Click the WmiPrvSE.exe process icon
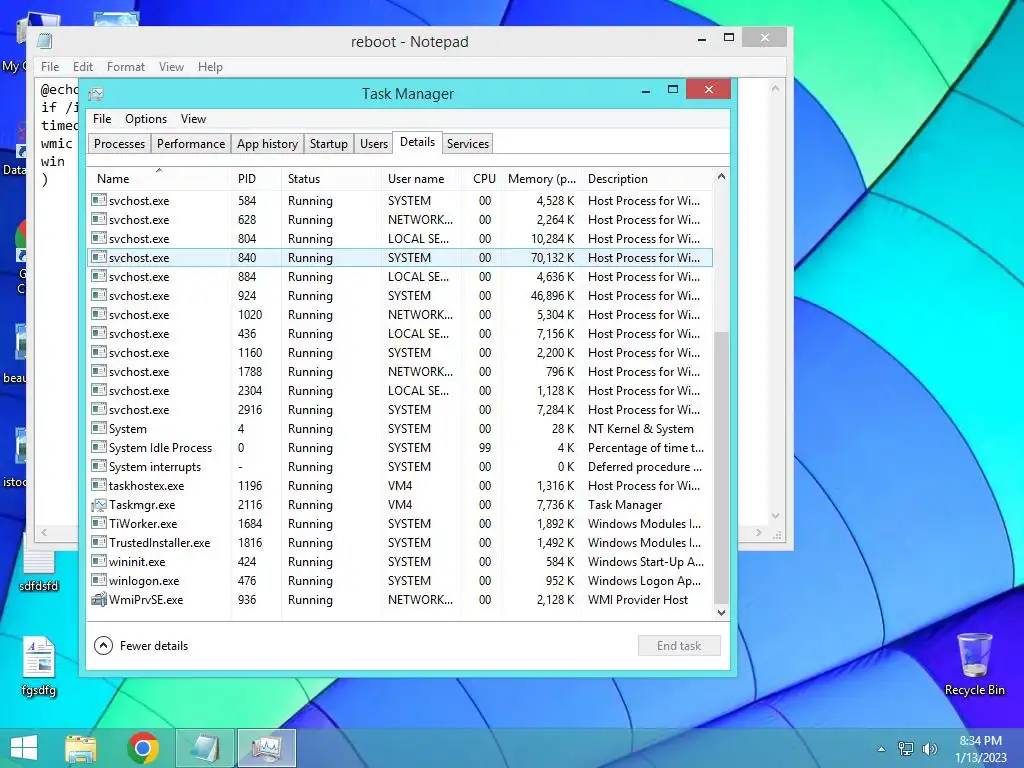Viewport: 1024px width, 768px height. tap(99, 600)
